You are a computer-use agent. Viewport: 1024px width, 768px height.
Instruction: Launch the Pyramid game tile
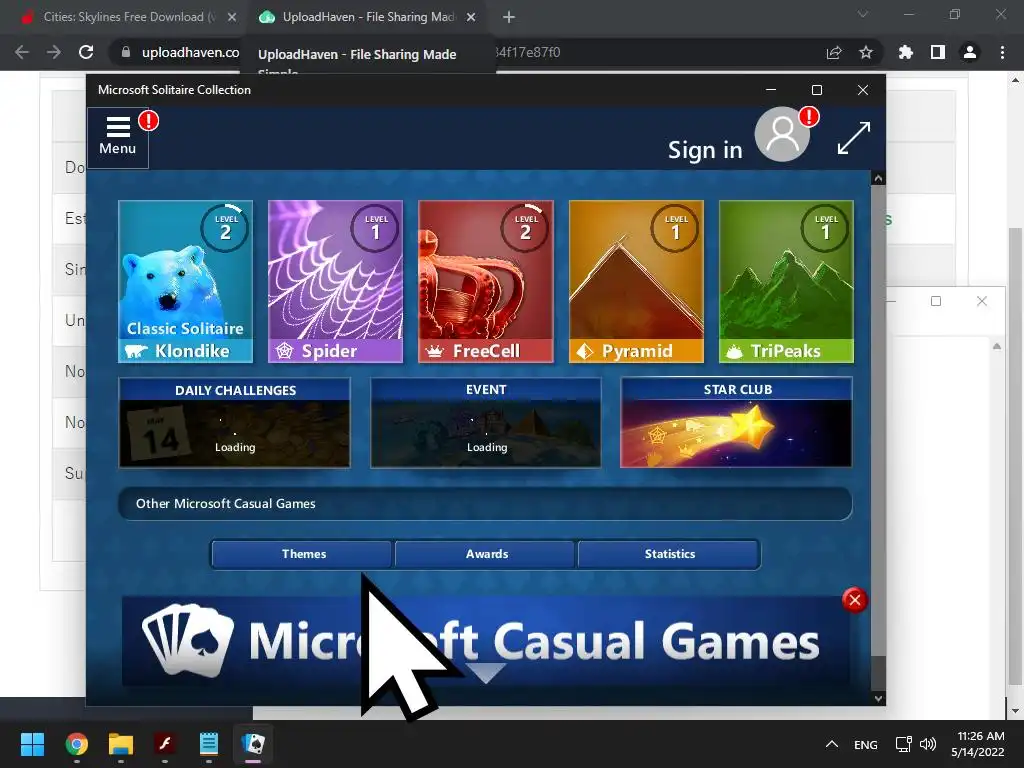[x=636, y=281]
